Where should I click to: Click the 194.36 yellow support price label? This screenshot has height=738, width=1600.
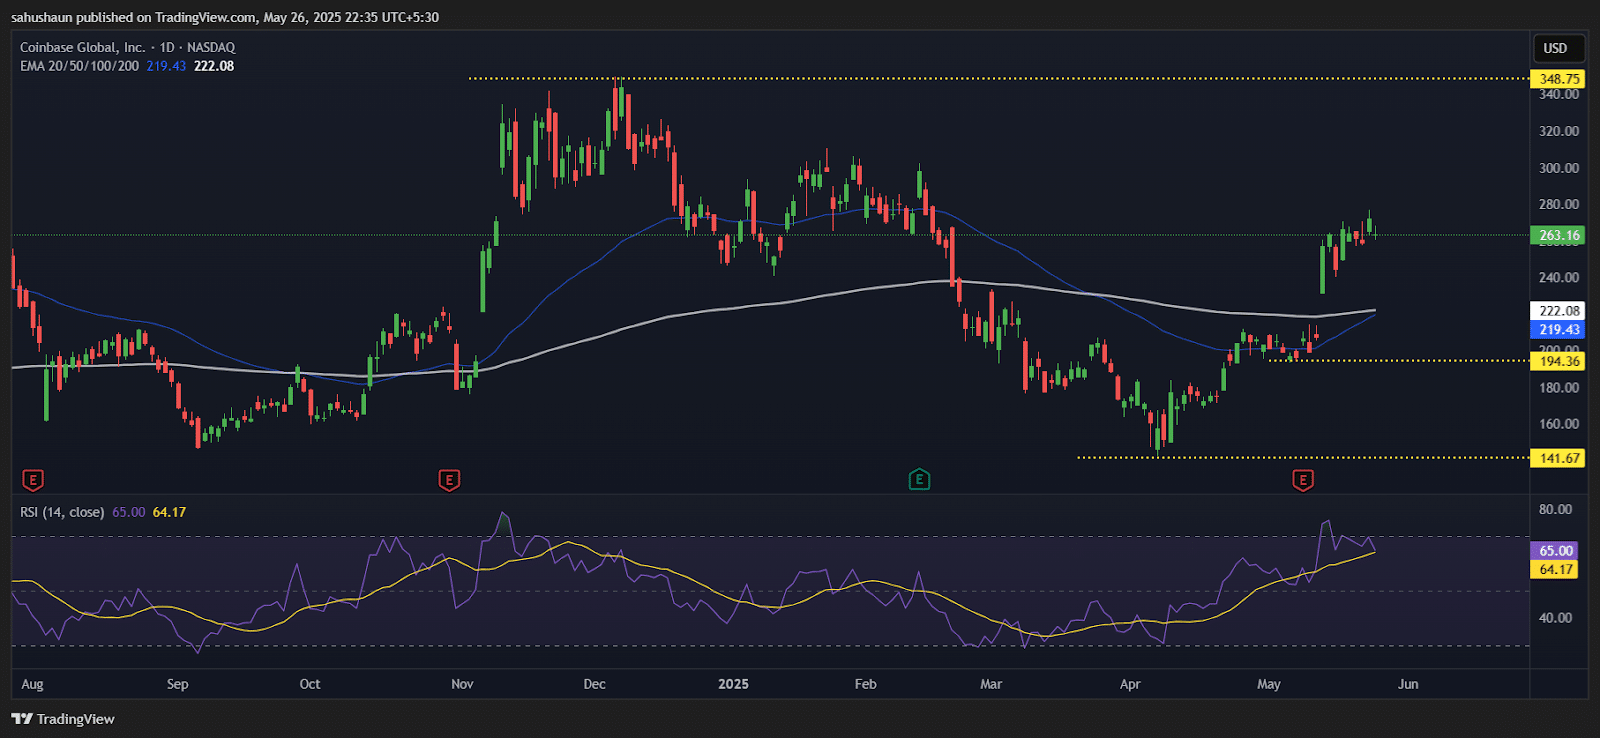pos(1558,361)
